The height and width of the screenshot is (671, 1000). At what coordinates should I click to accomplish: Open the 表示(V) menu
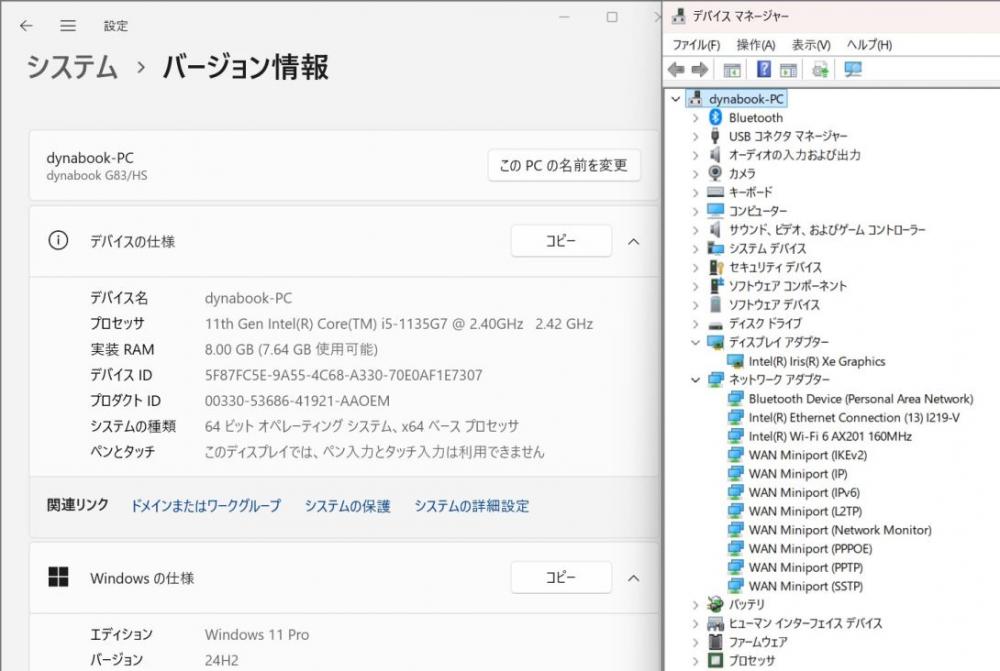click(x=811, y=45)
